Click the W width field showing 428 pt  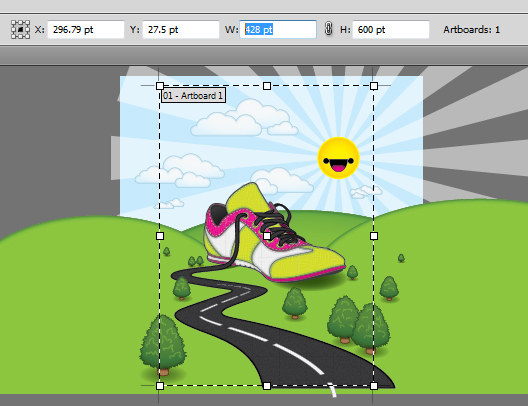click(x=278, y=30)
